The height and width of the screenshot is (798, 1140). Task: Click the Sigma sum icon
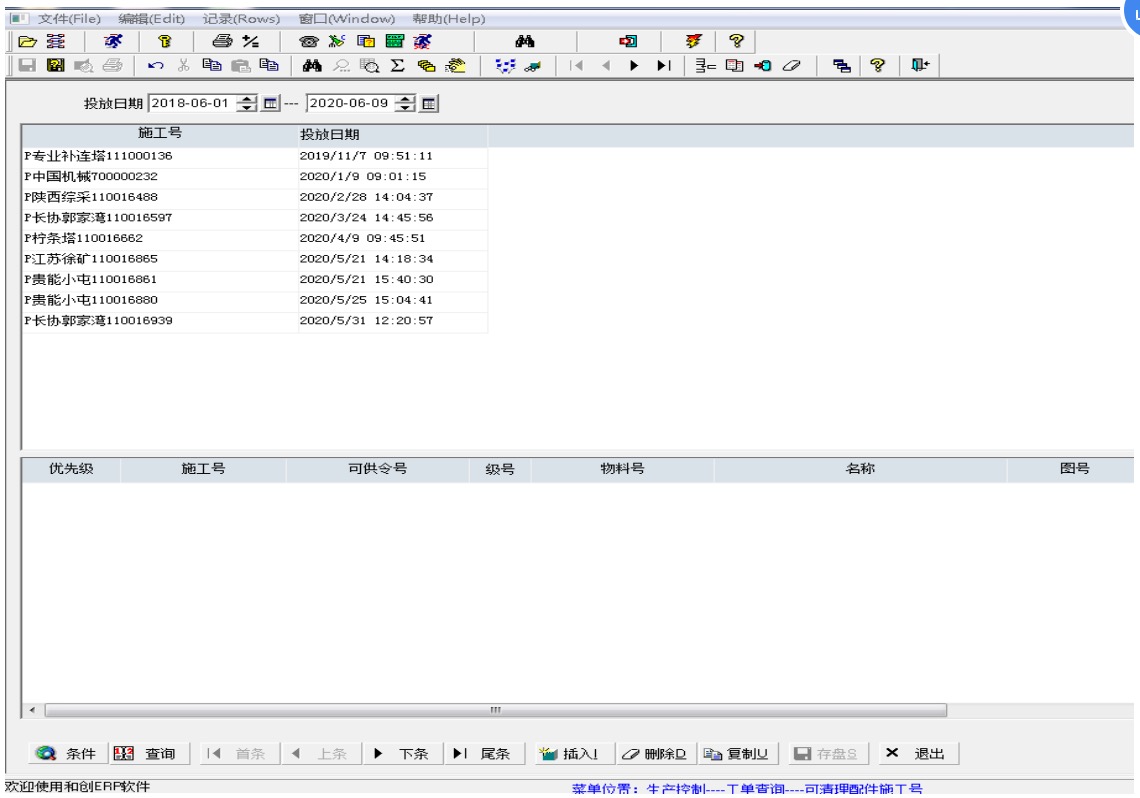[398, 65]
